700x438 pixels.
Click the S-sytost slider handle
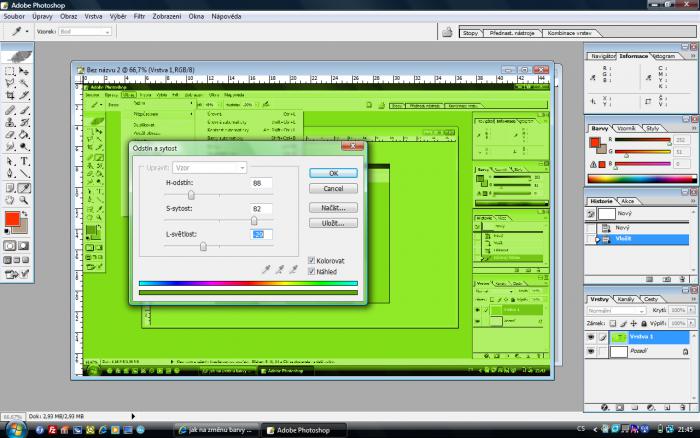(x=254, y=220)
